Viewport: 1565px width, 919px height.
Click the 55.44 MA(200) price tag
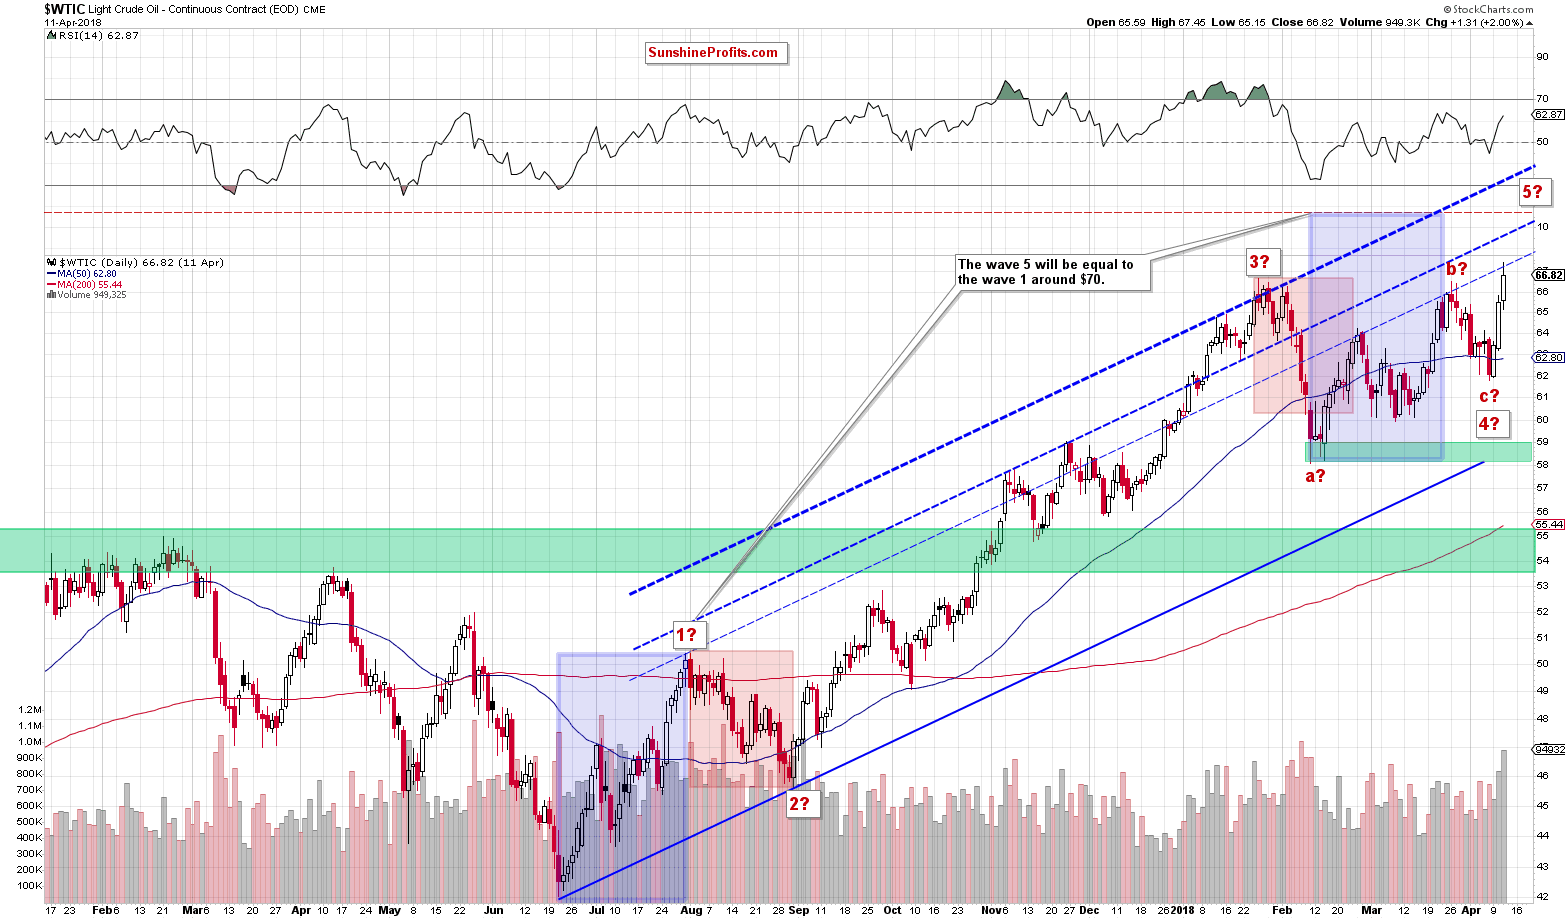[1548, 524]
